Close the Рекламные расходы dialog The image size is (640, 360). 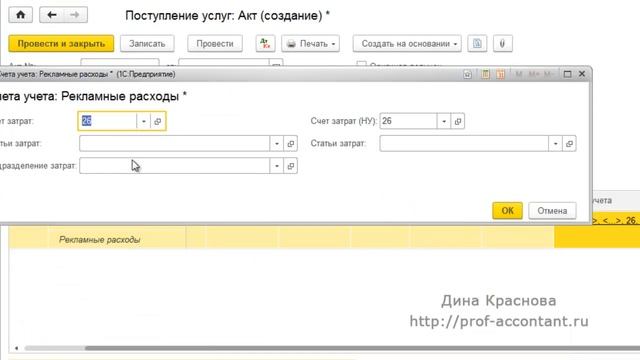pyautogui.click(x=582, y=74)
